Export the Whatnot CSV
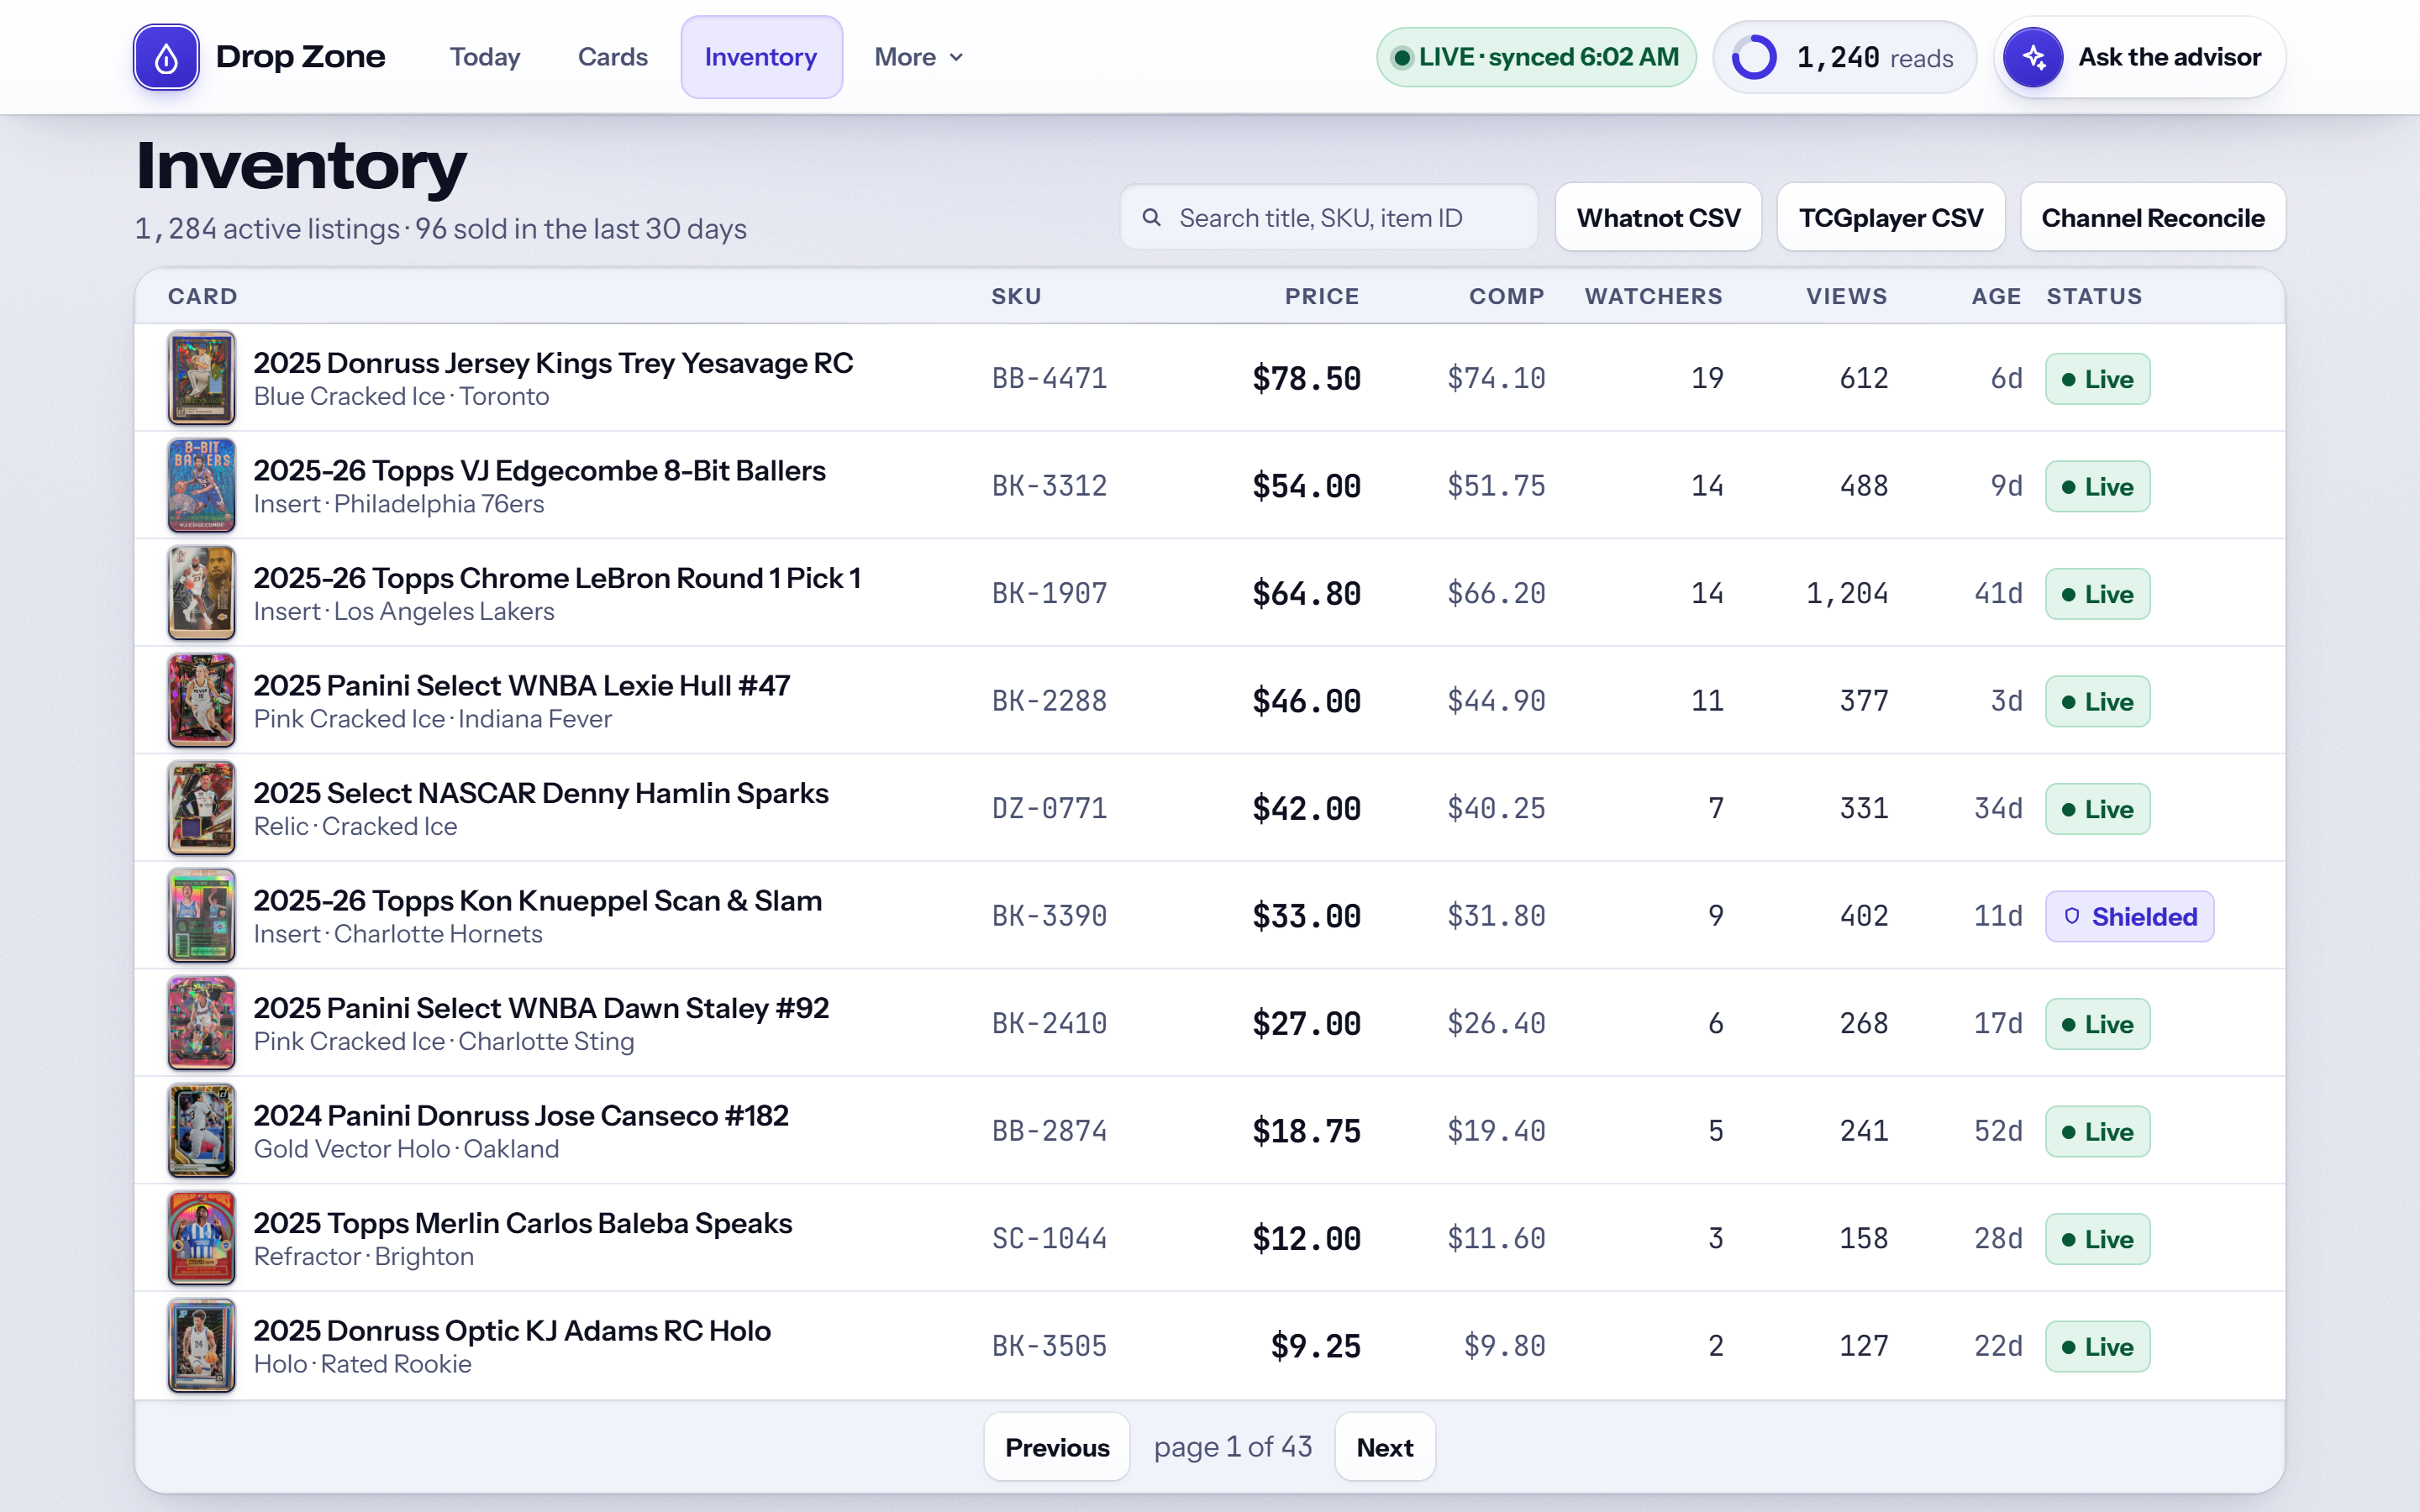Viewport: 2420px width, 1512px height. (1658, 217)
